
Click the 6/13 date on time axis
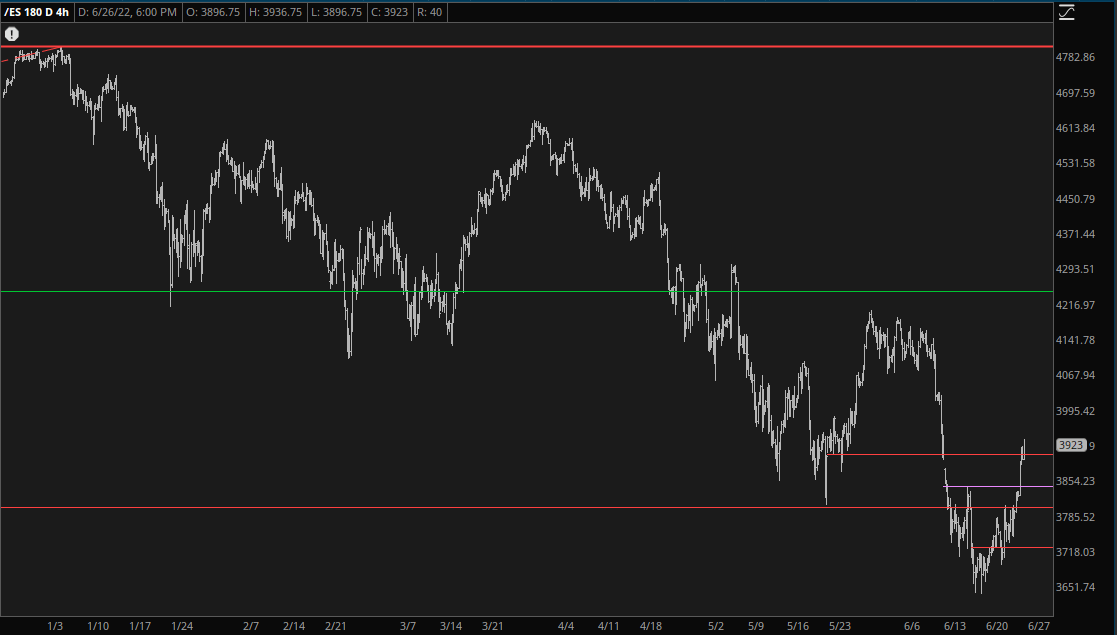coord(955,626)
